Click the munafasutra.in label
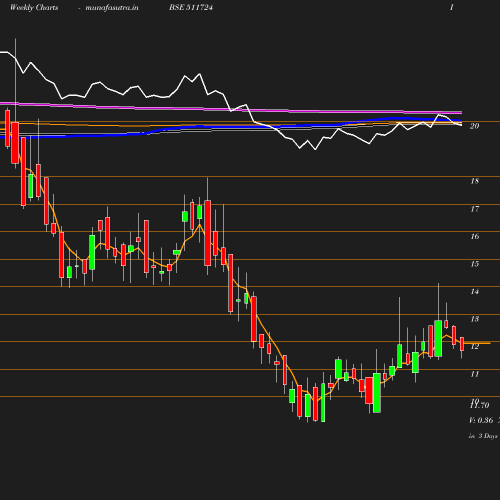The image size is (500, 500). point(112,7)
